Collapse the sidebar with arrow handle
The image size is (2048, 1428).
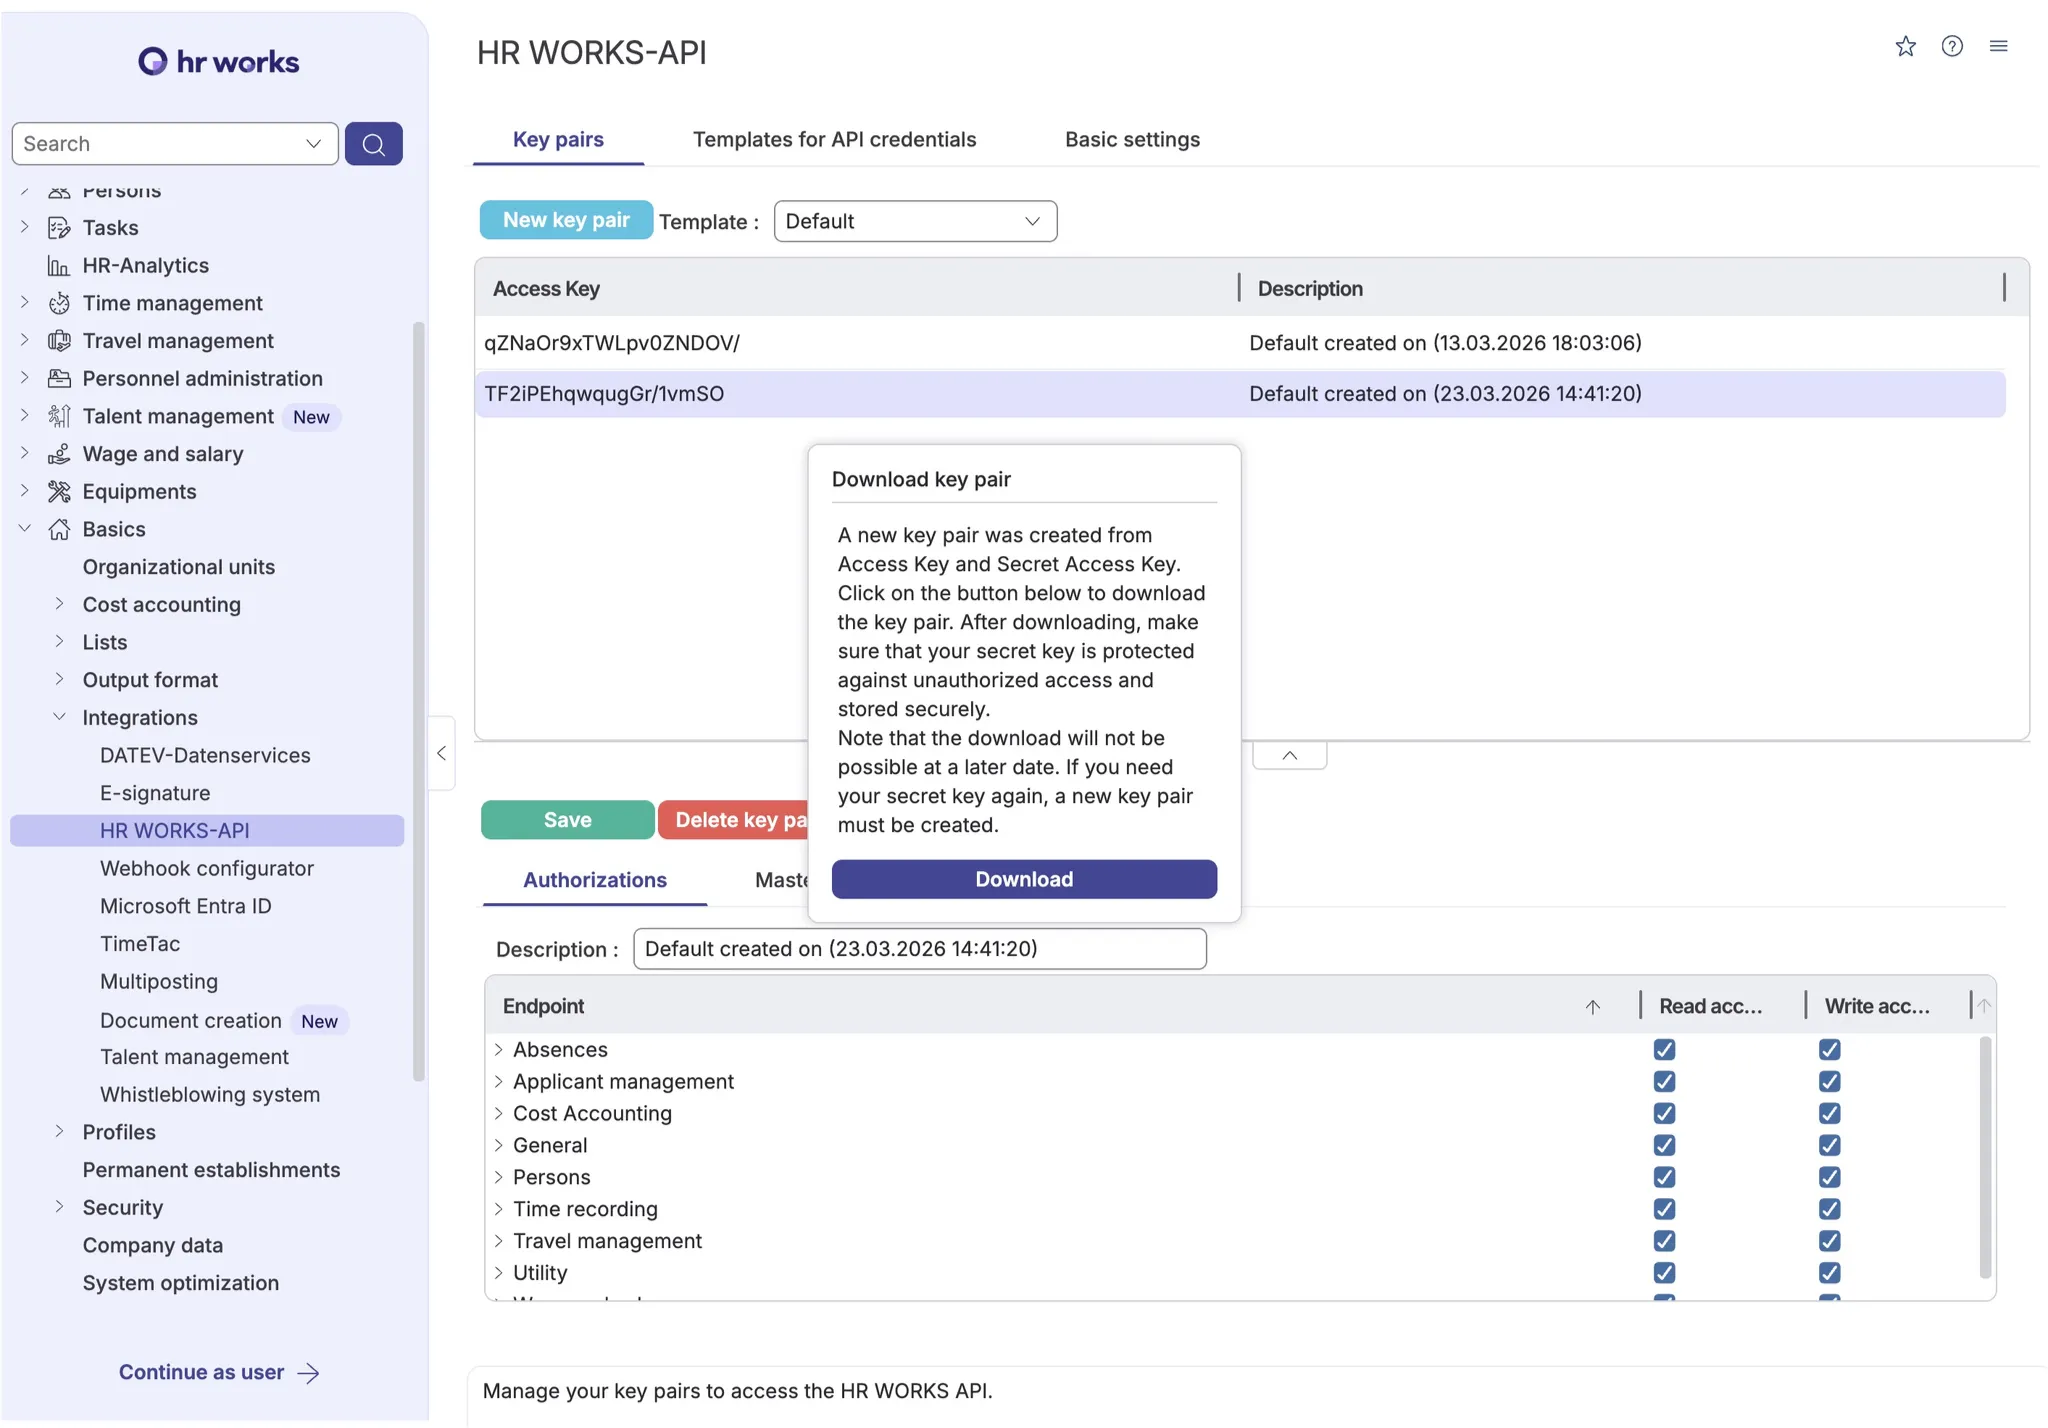pos(441,753)
